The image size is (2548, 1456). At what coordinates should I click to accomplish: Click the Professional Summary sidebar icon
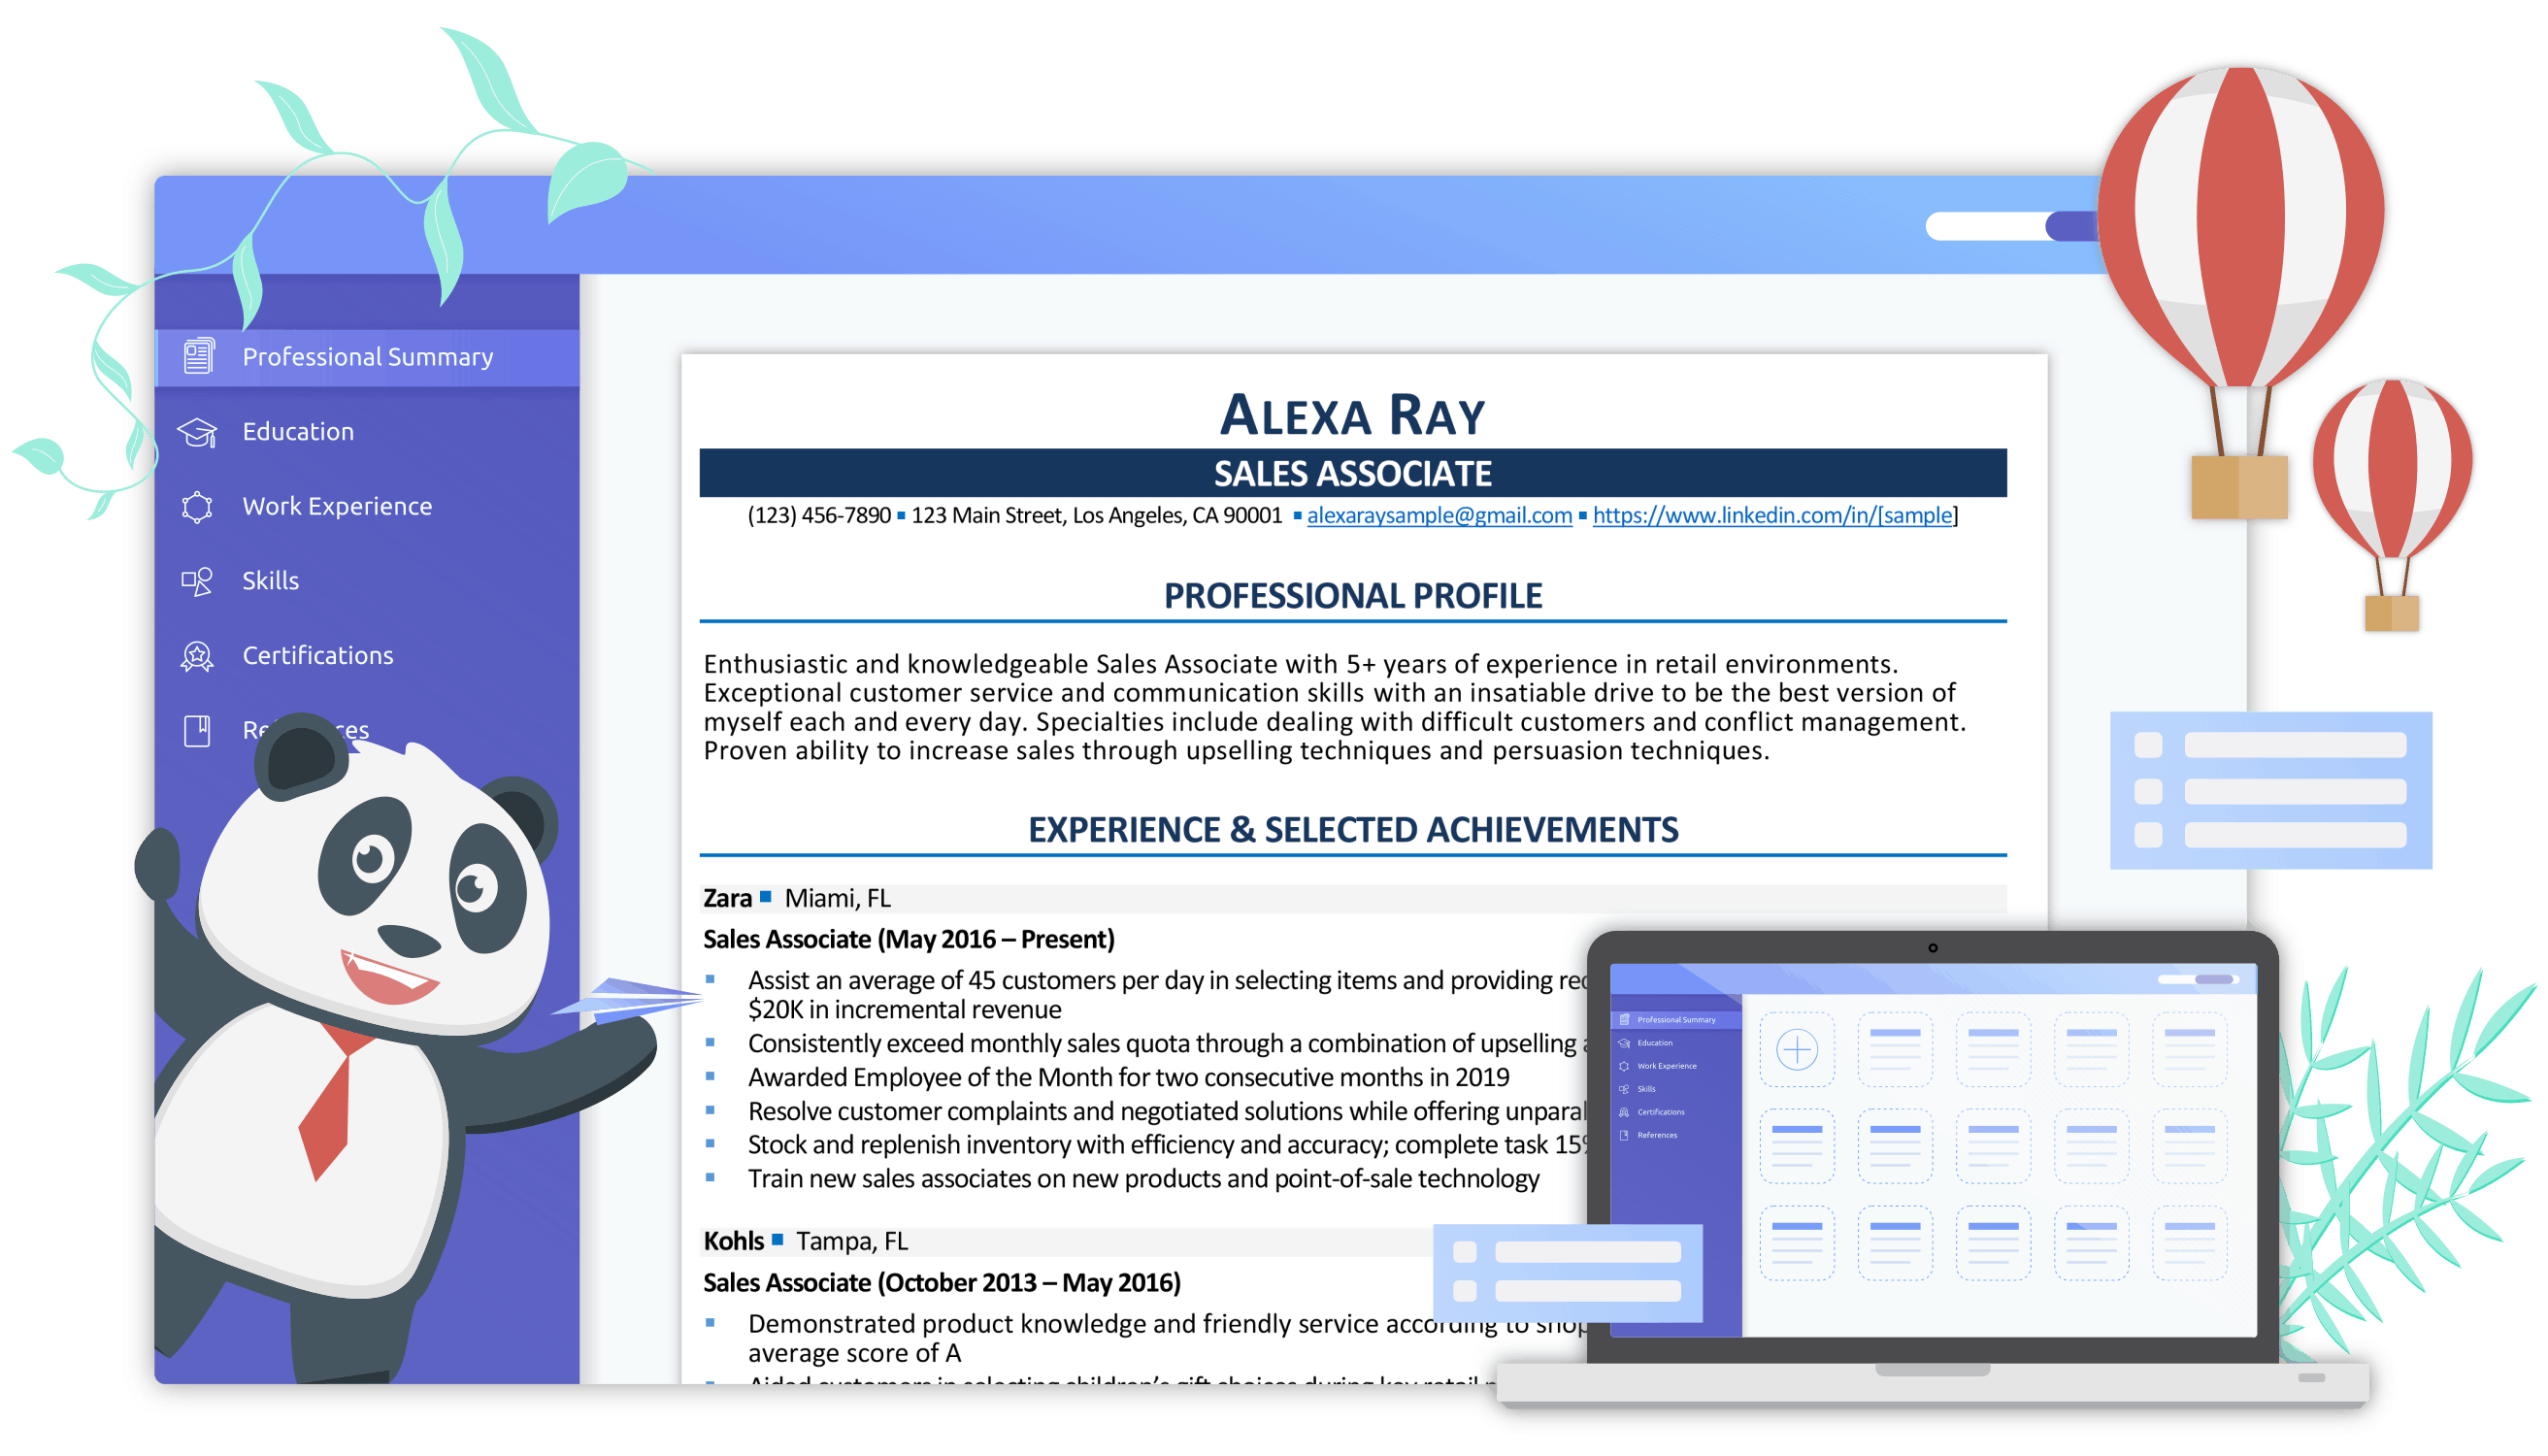click(x=198, y=355)
